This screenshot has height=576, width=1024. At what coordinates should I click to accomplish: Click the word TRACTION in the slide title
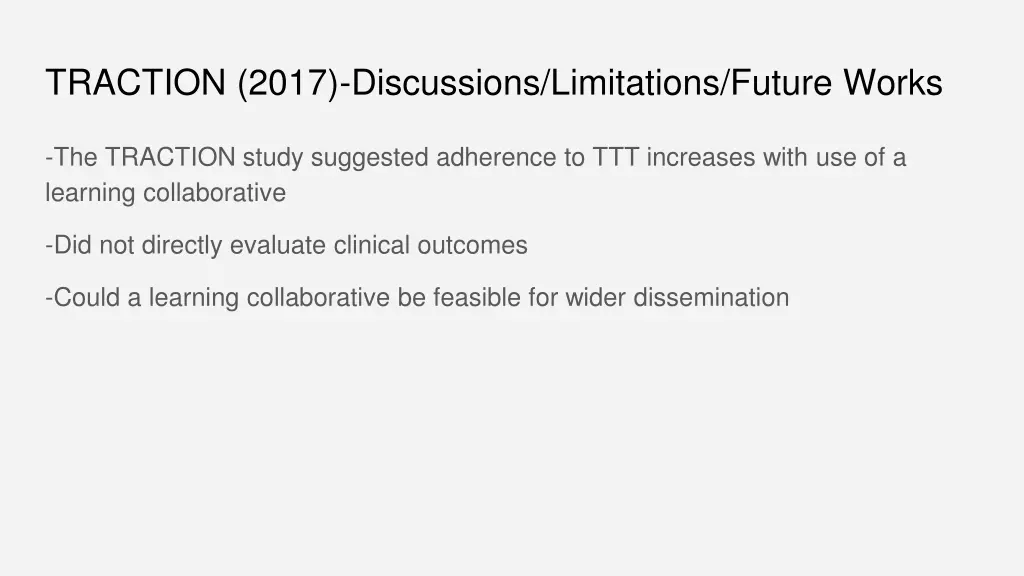pos(136,83)
